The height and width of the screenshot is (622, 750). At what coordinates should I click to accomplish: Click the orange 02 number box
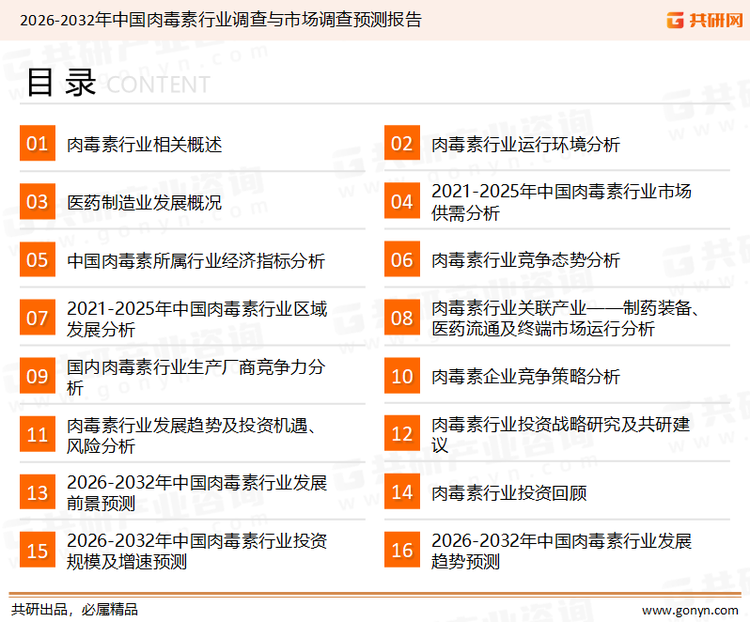pos(402,144)
